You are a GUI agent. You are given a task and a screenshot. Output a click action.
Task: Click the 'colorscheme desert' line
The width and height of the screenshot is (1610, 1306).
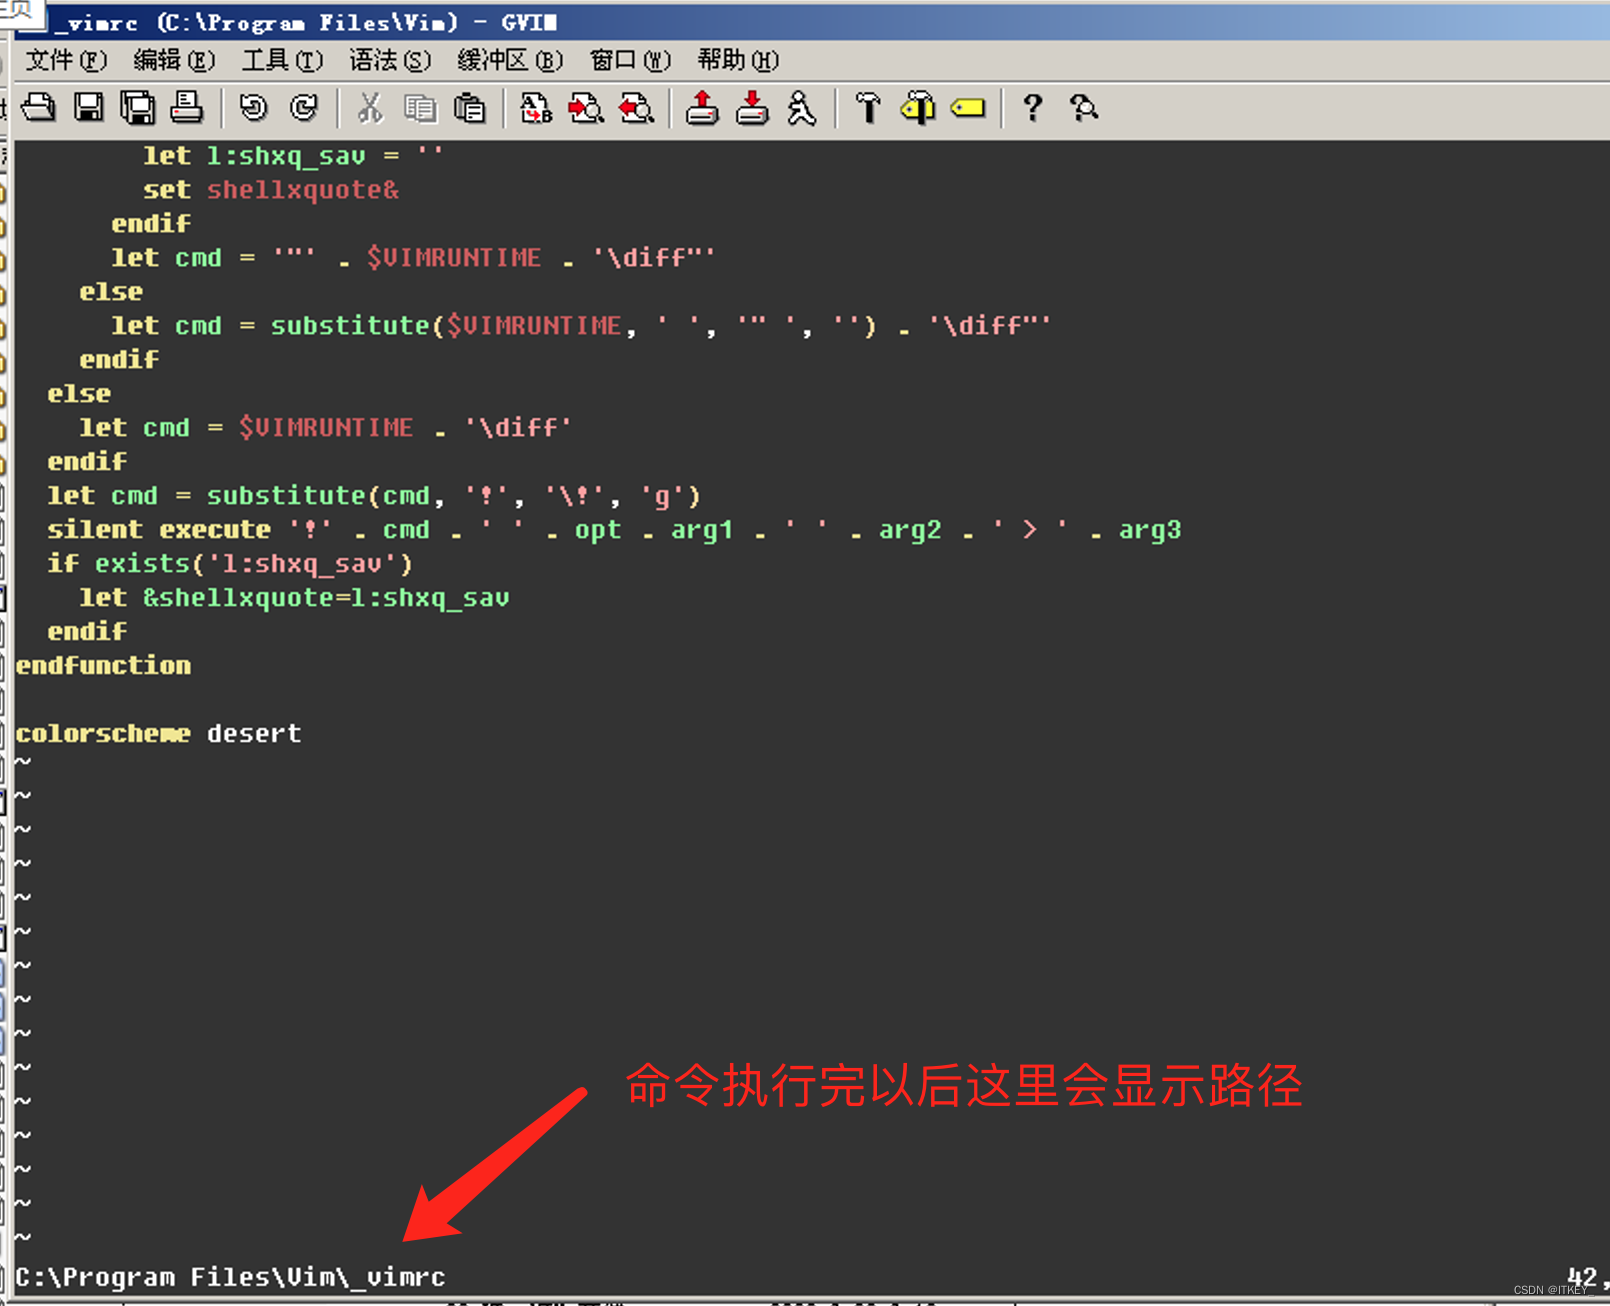tap(158, 733)
